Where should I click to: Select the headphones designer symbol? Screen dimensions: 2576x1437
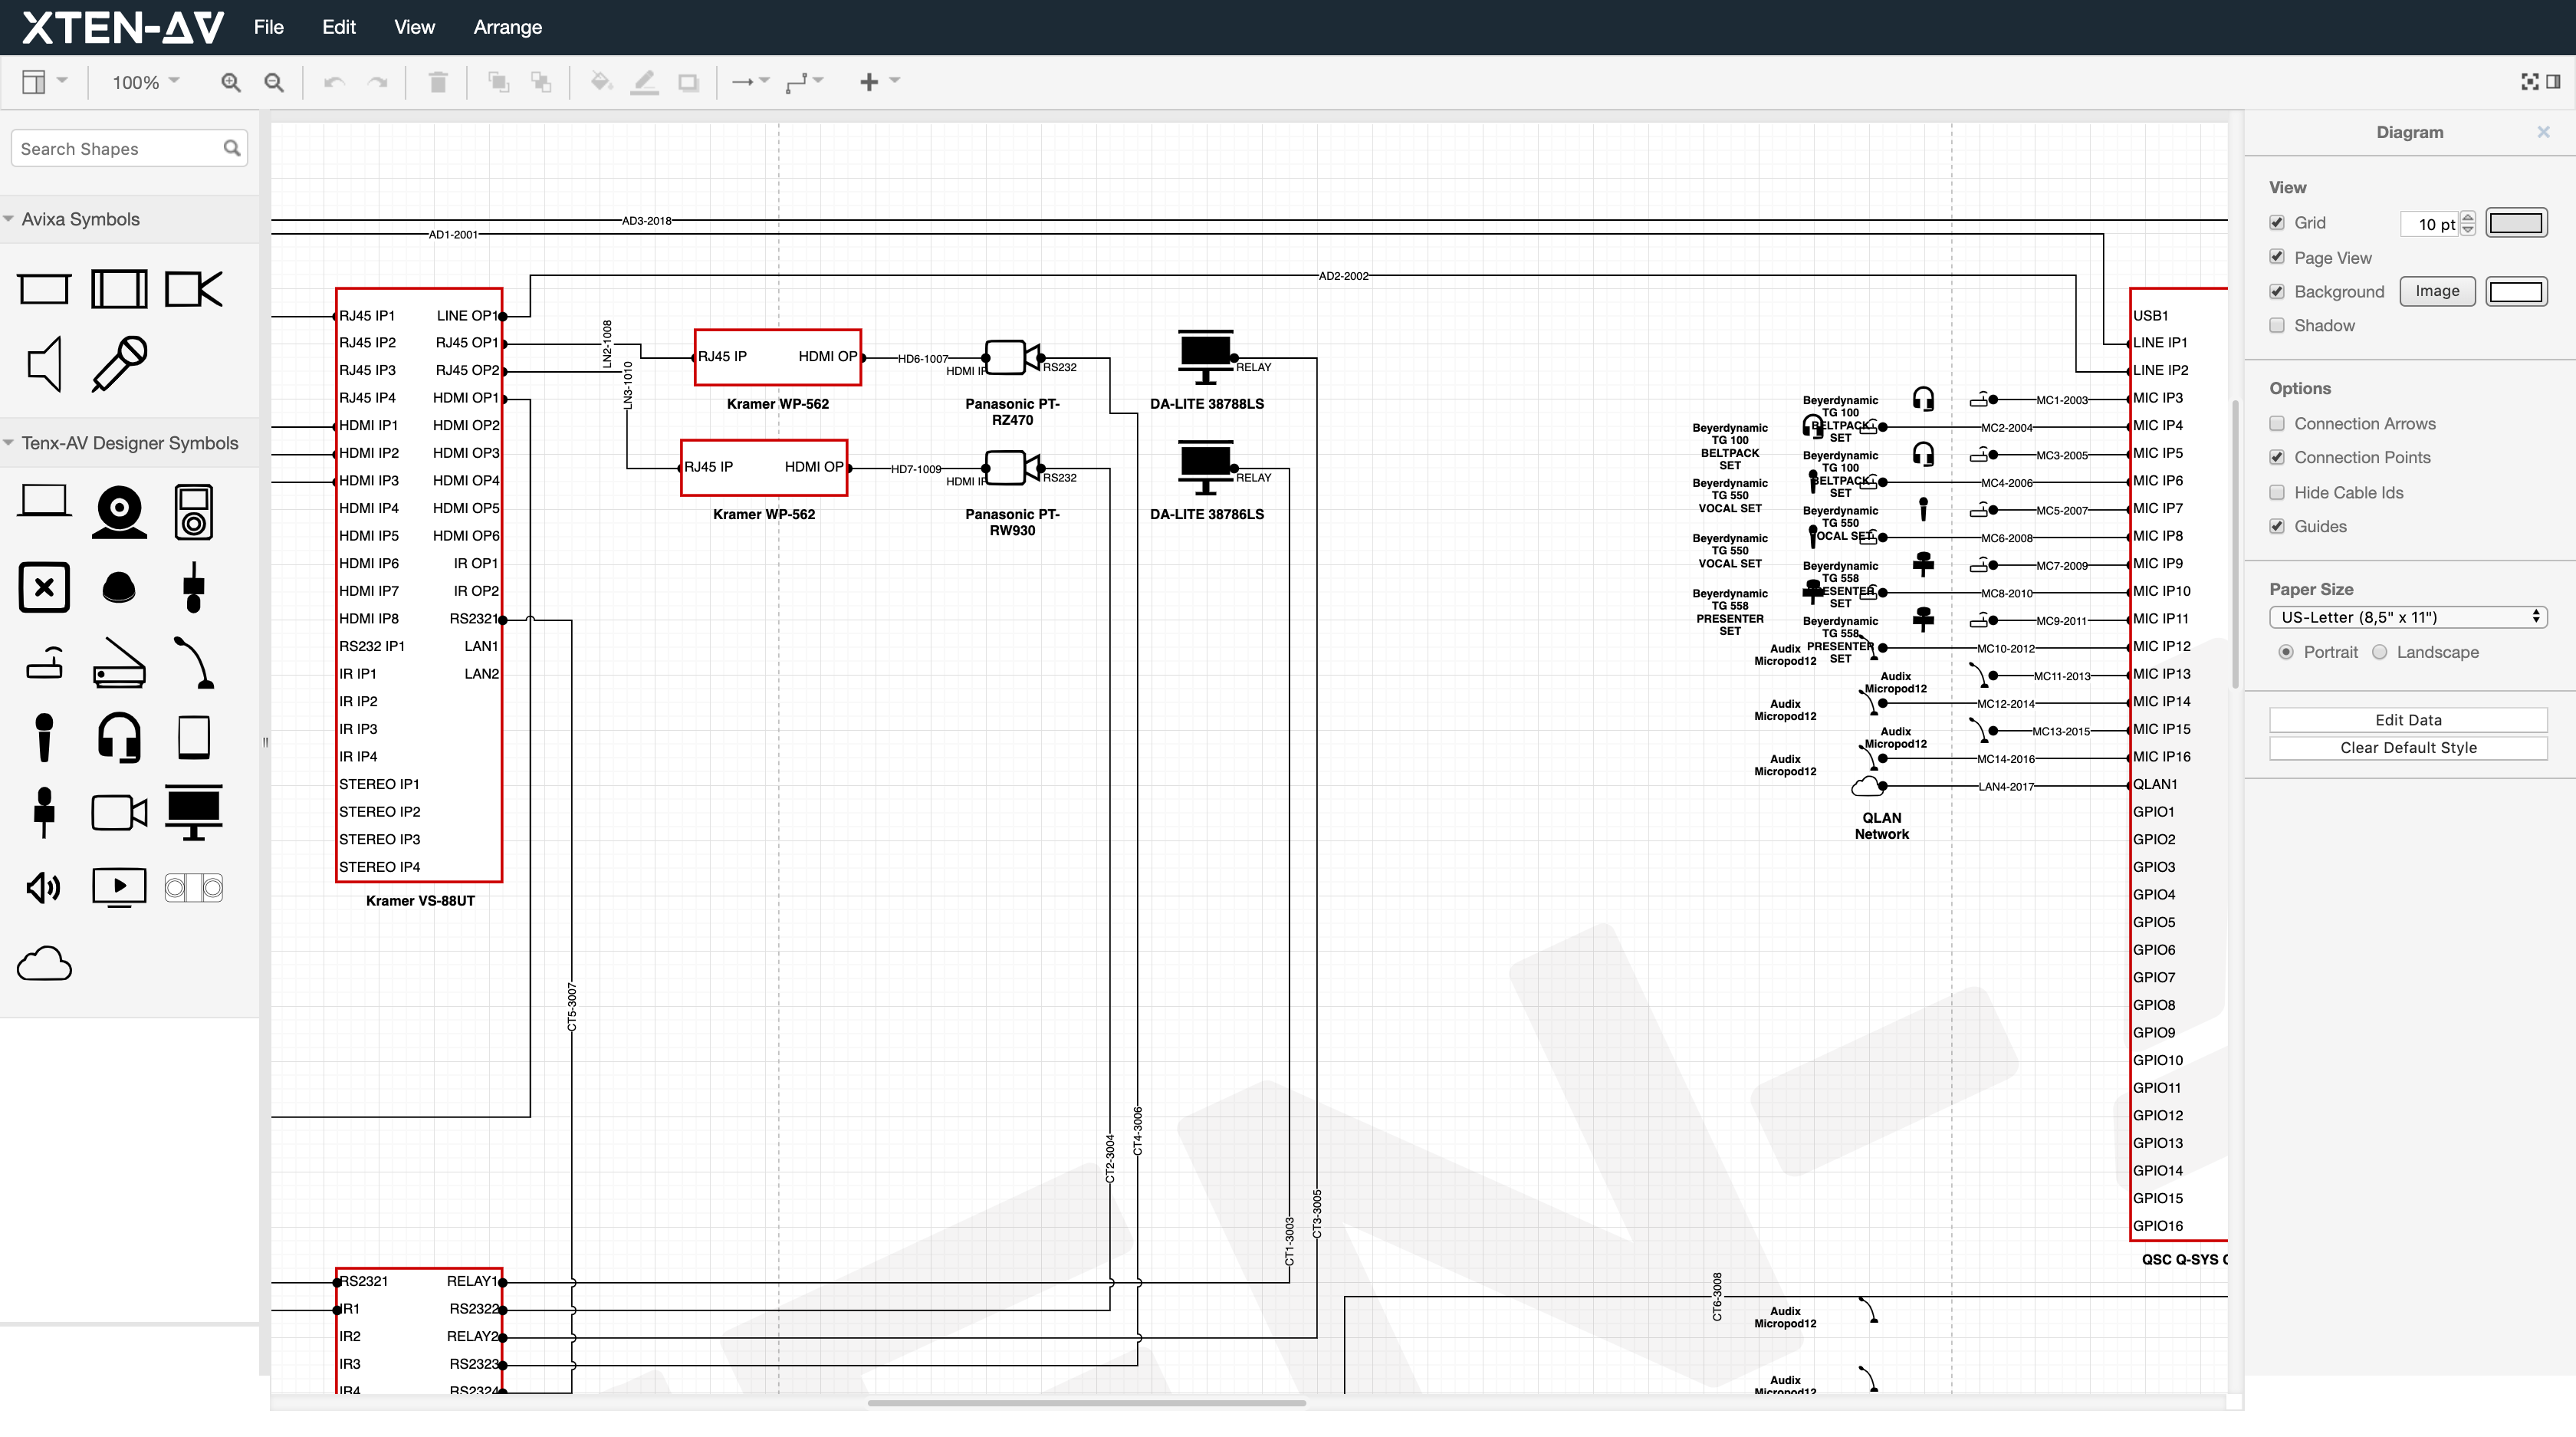point(119,738)
